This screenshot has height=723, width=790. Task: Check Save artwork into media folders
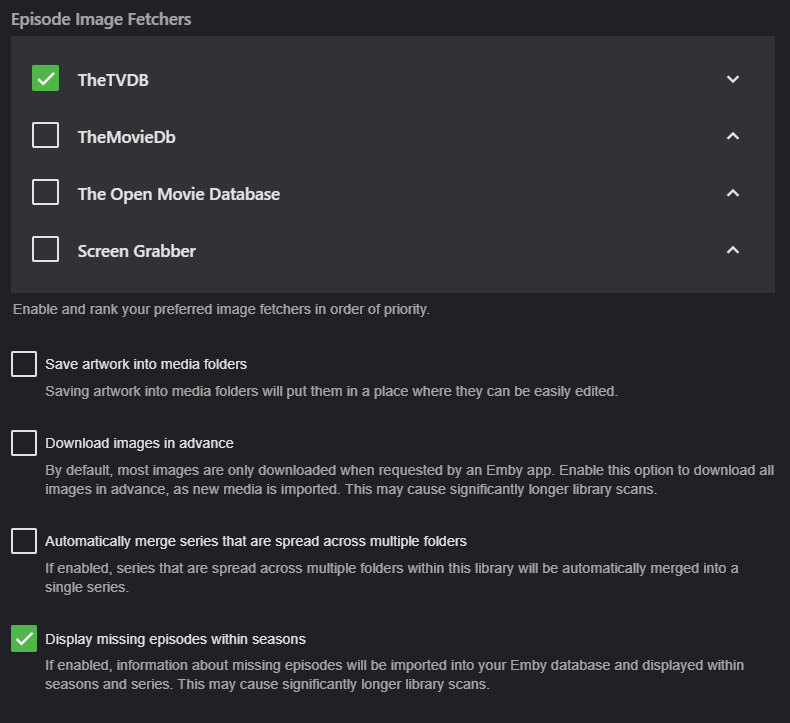24,364
